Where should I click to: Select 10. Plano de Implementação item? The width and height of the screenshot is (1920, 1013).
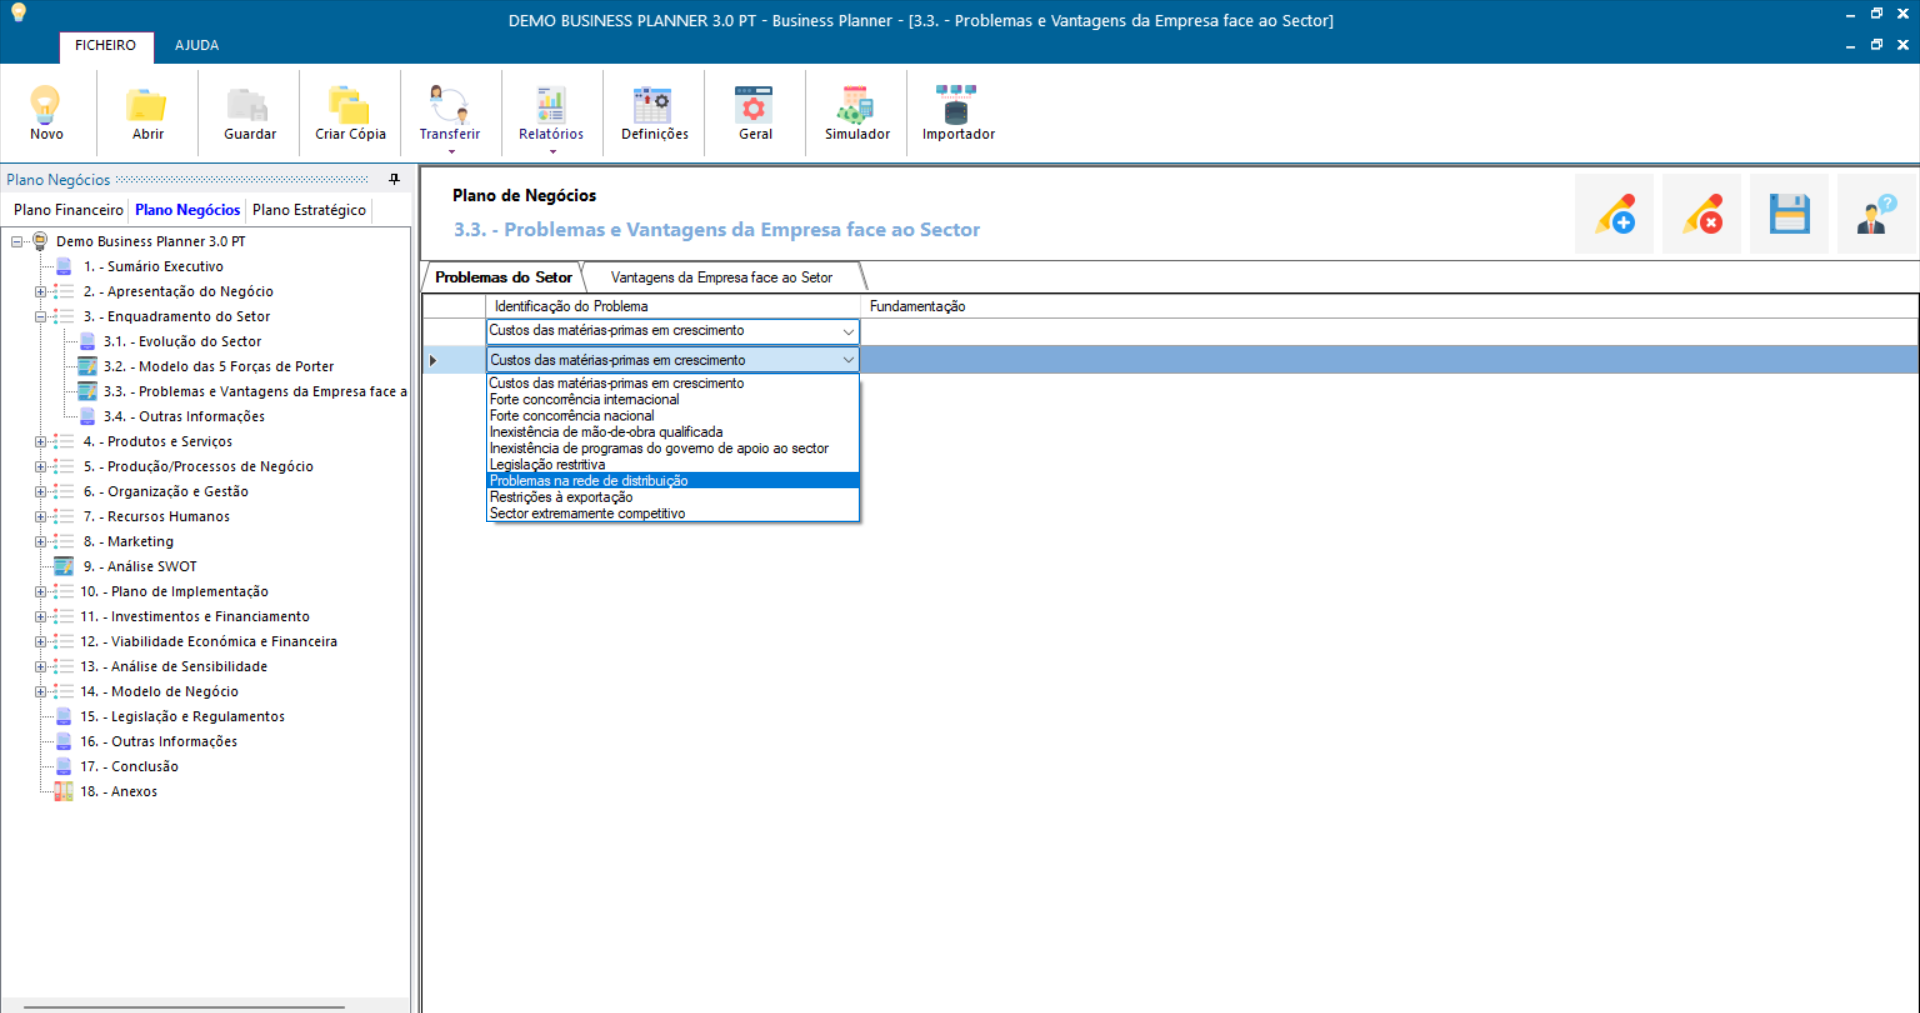175,591
